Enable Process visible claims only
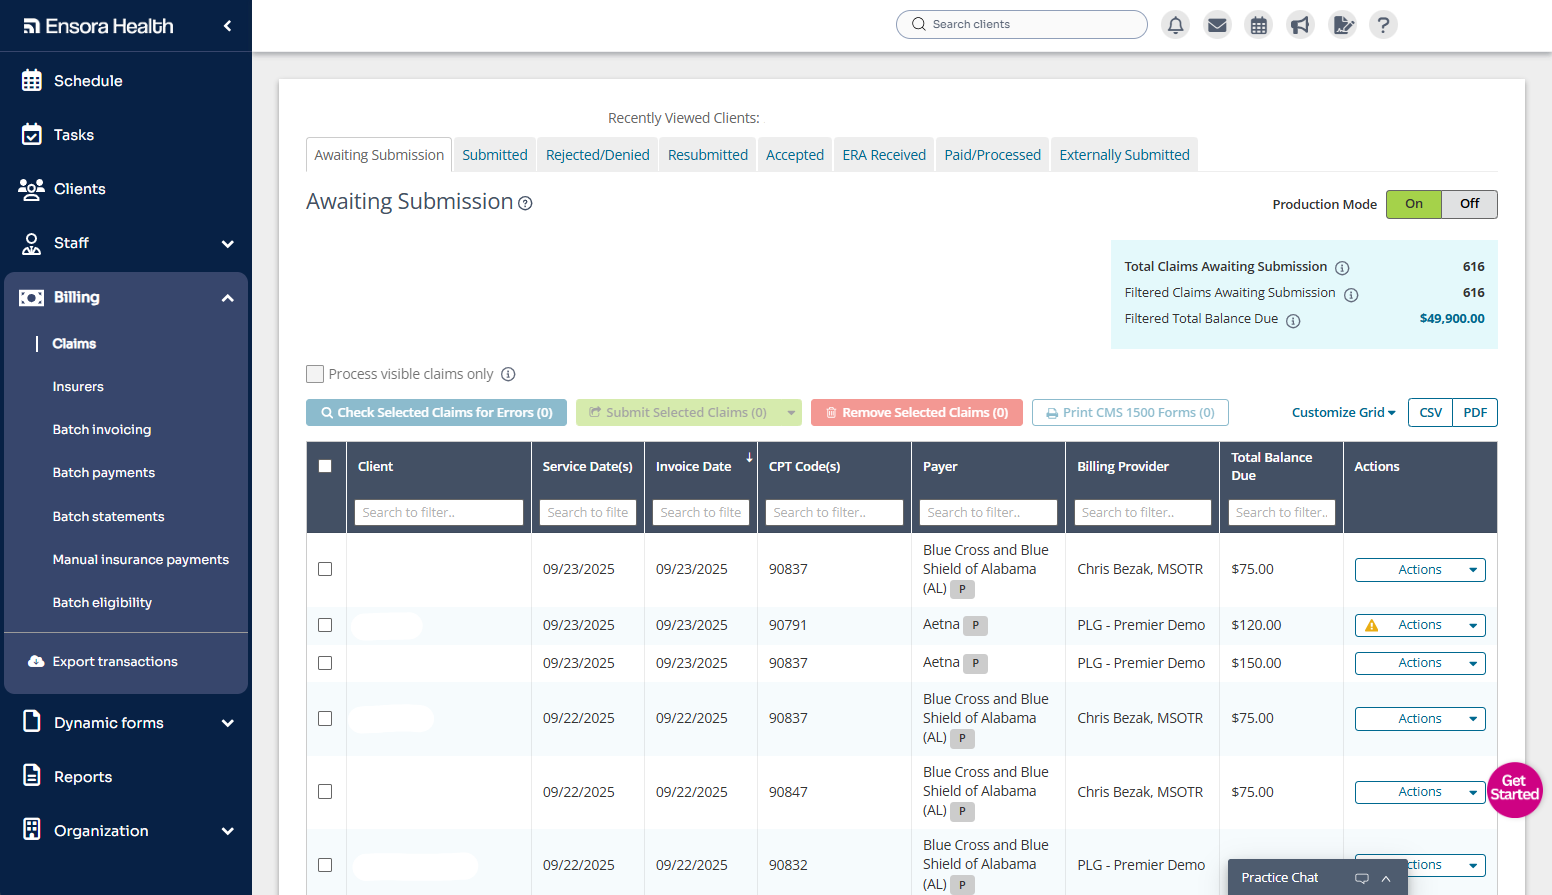This screenshot has width=1552, height=895. click(315, 373)
